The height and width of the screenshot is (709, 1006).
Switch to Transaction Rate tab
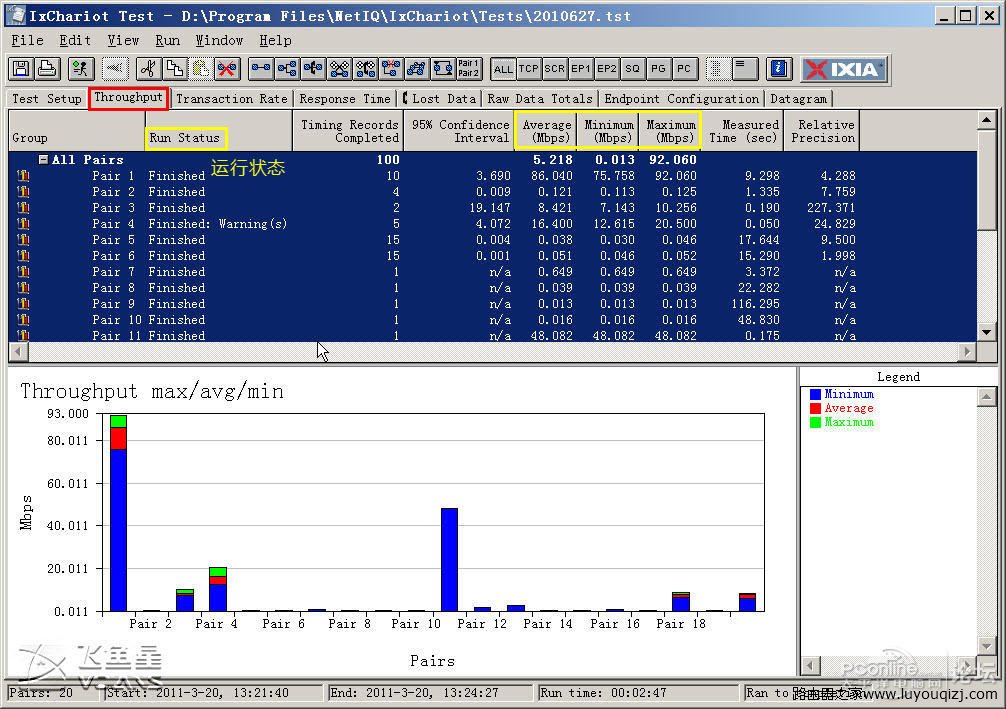tap(232, 99)
